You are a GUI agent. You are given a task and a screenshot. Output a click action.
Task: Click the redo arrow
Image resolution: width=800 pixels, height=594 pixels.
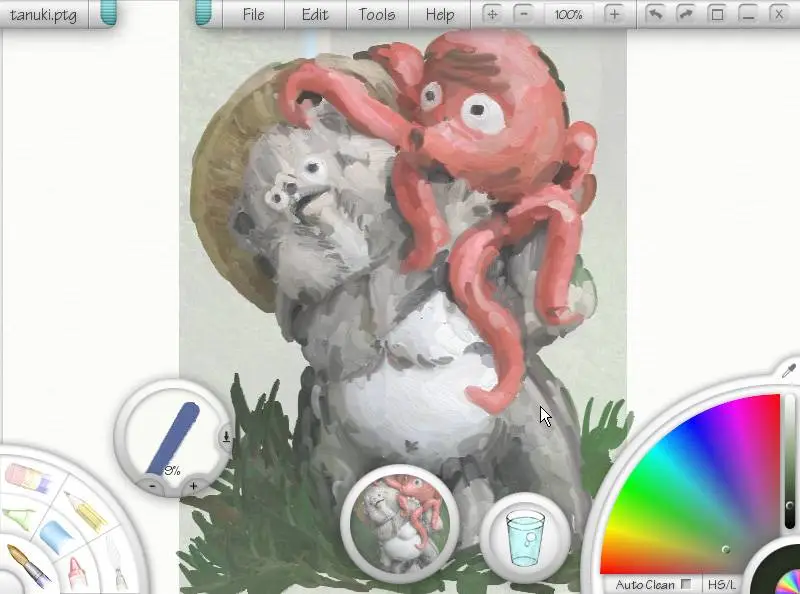[686, 14]
